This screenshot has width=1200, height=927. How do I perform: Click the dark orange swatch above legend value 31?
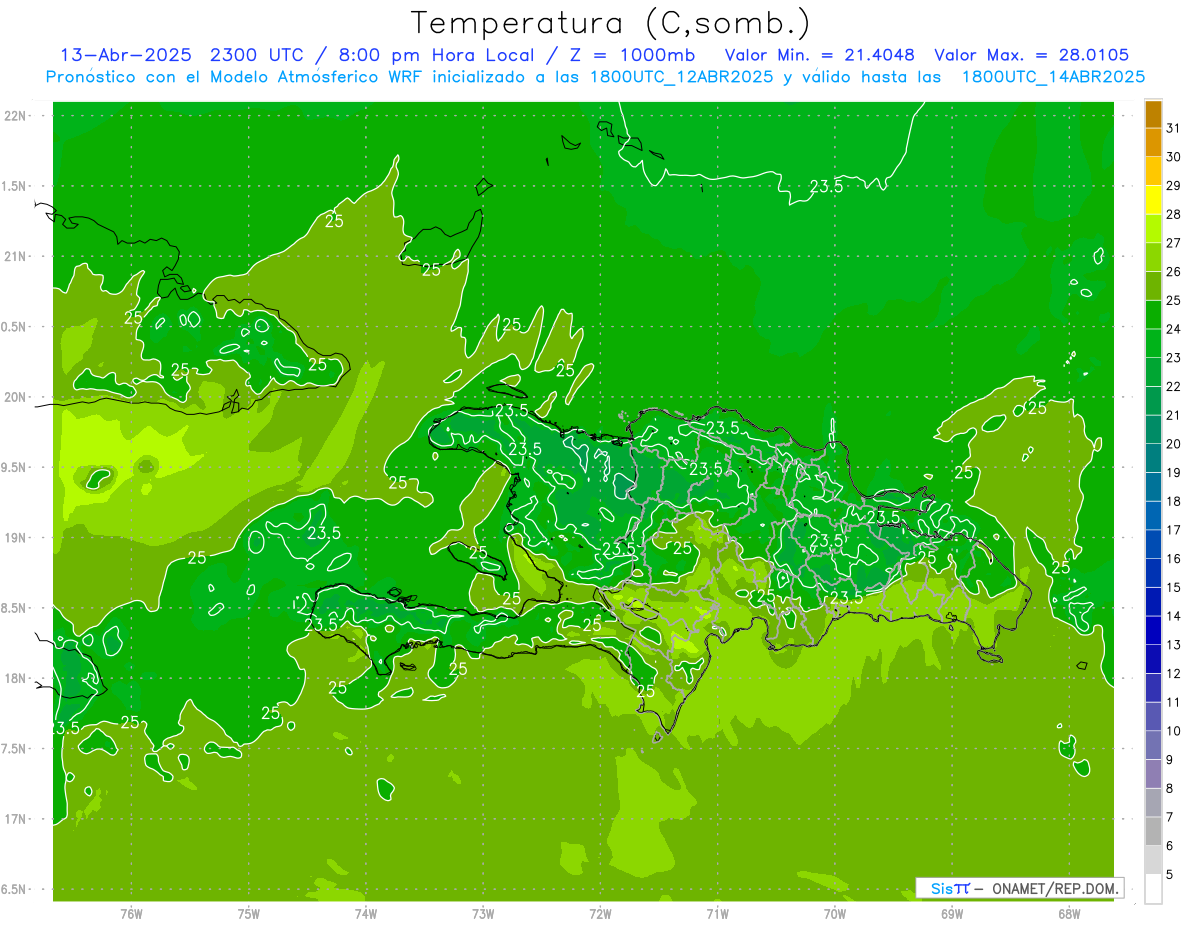[x=1153, y=115]
